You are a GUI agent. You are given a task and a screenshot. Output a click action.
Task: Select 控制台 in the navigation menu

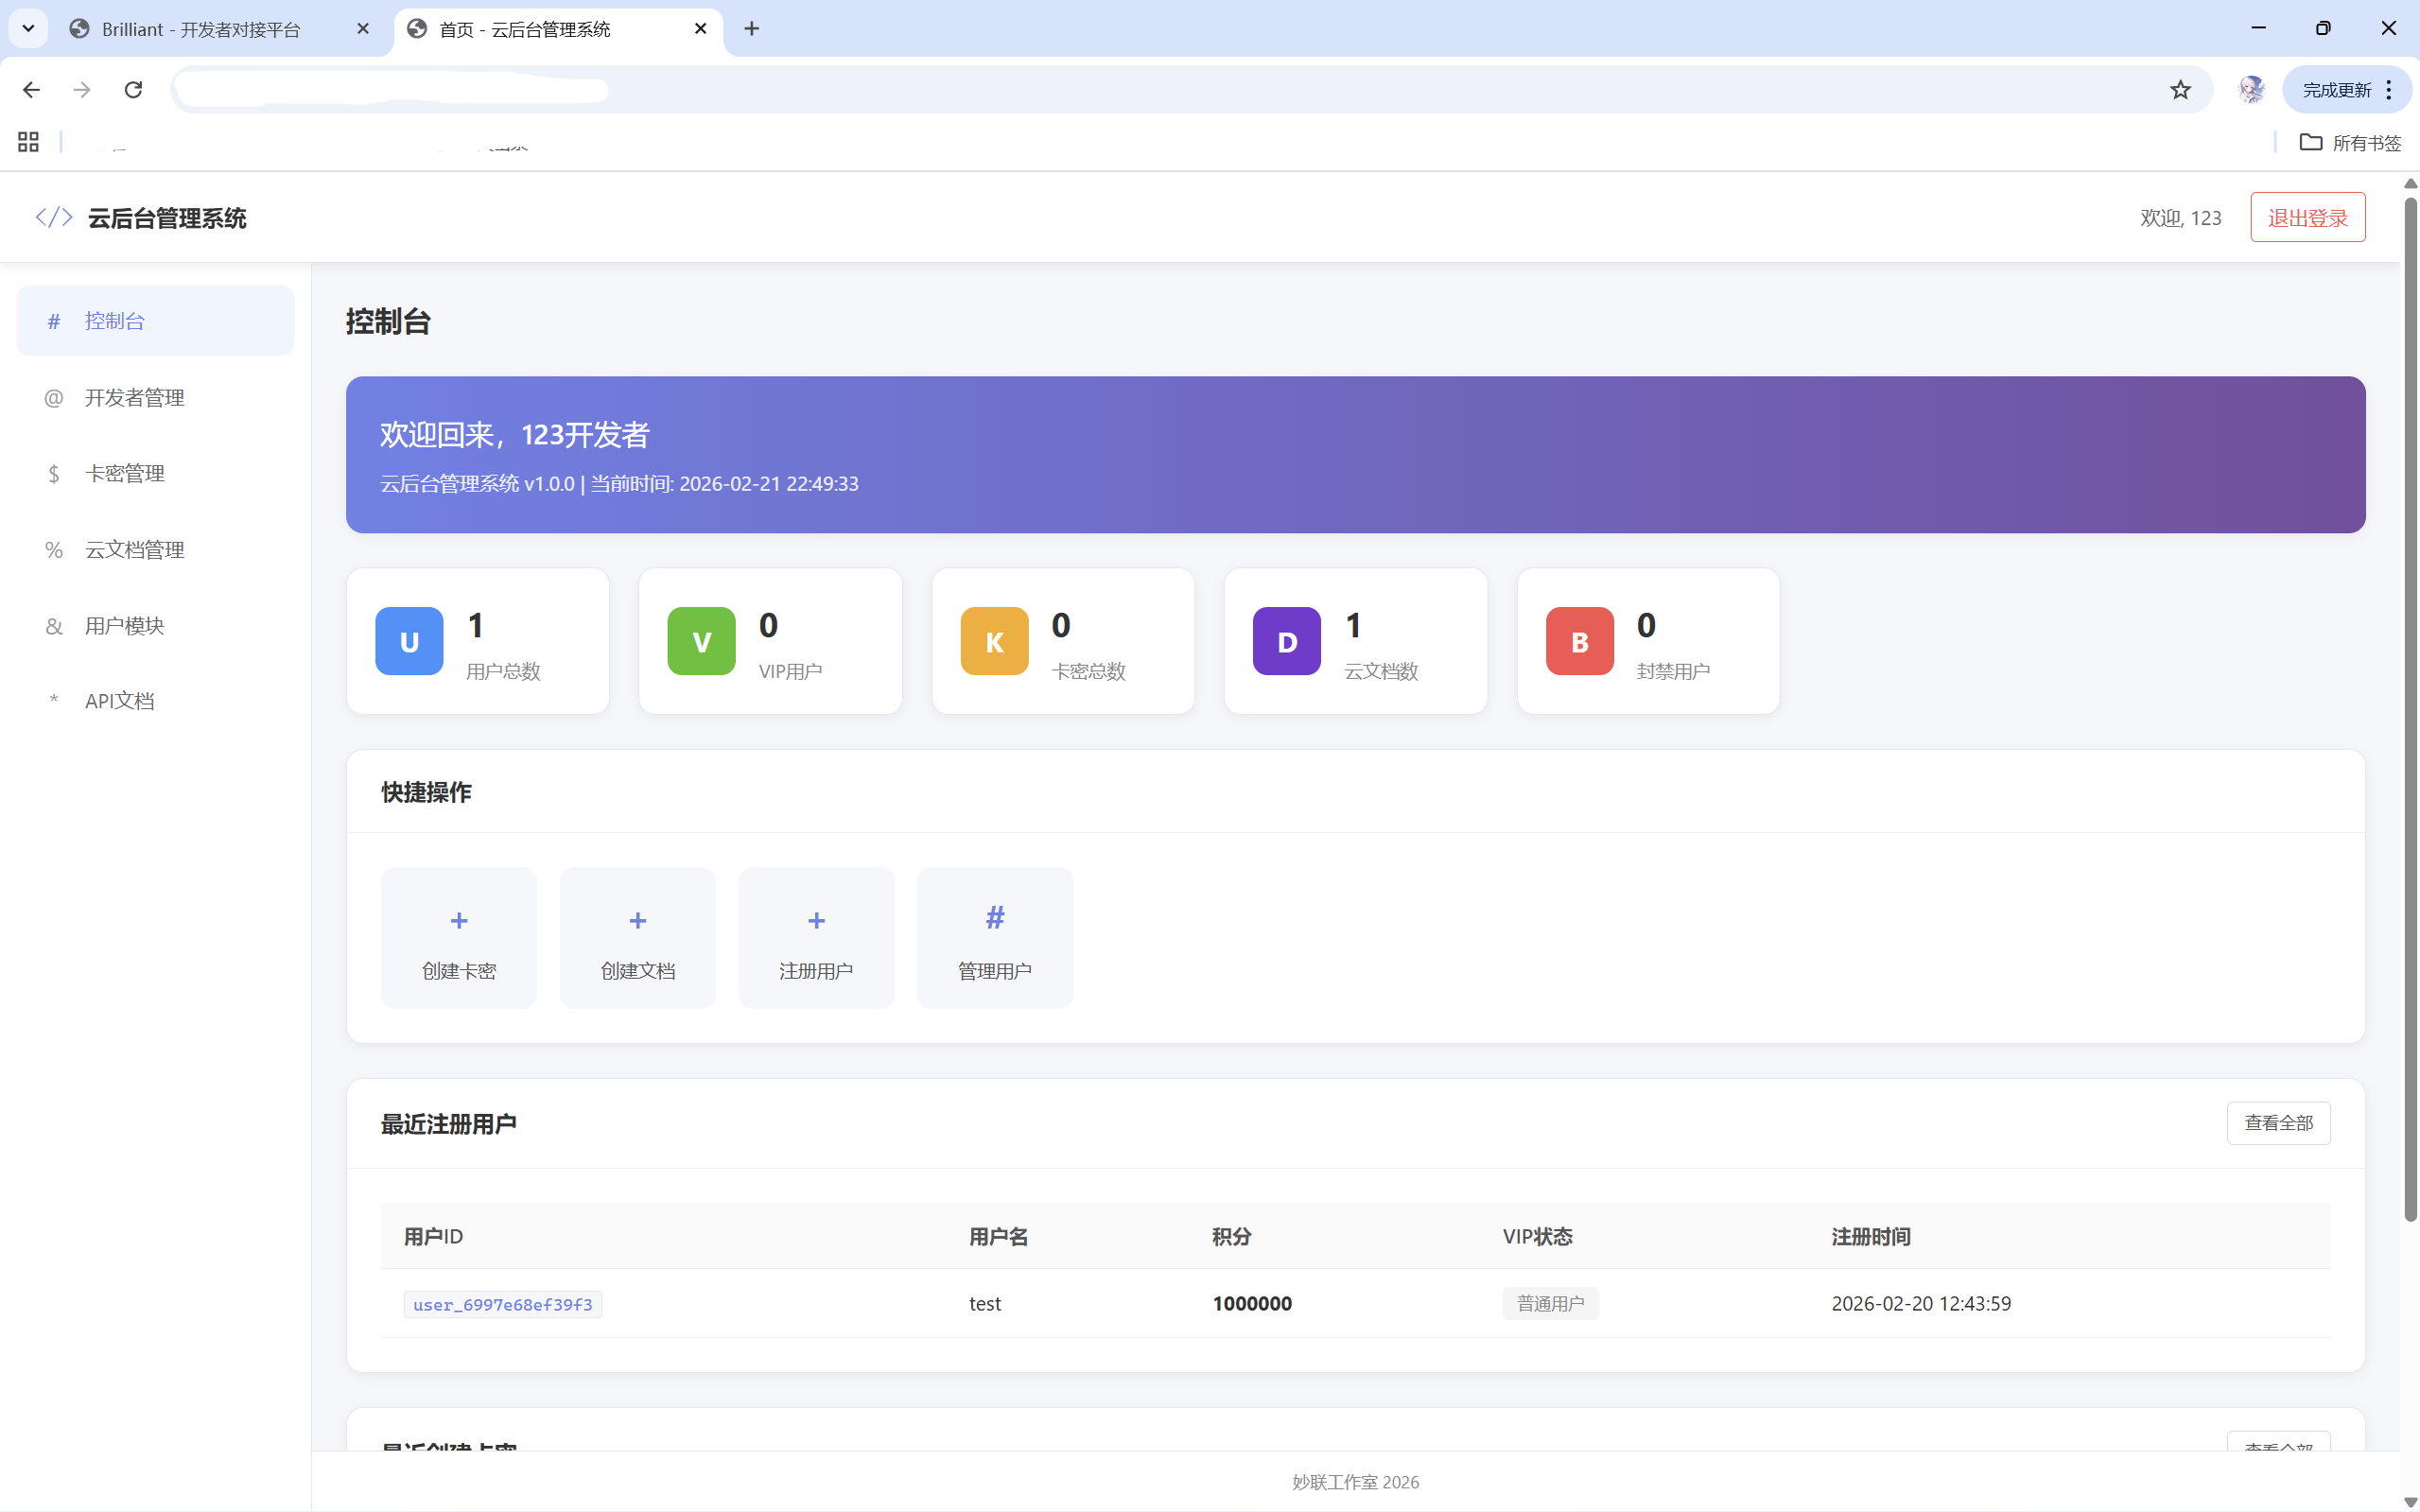(115, 320)
